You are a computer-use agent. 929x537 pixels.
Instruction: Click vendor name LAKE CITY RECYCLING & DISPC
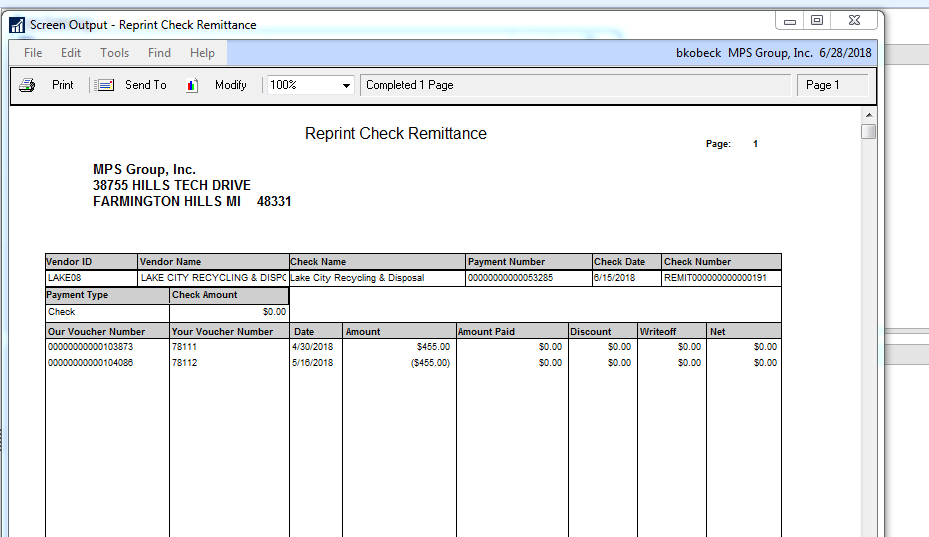coord(213,277)
